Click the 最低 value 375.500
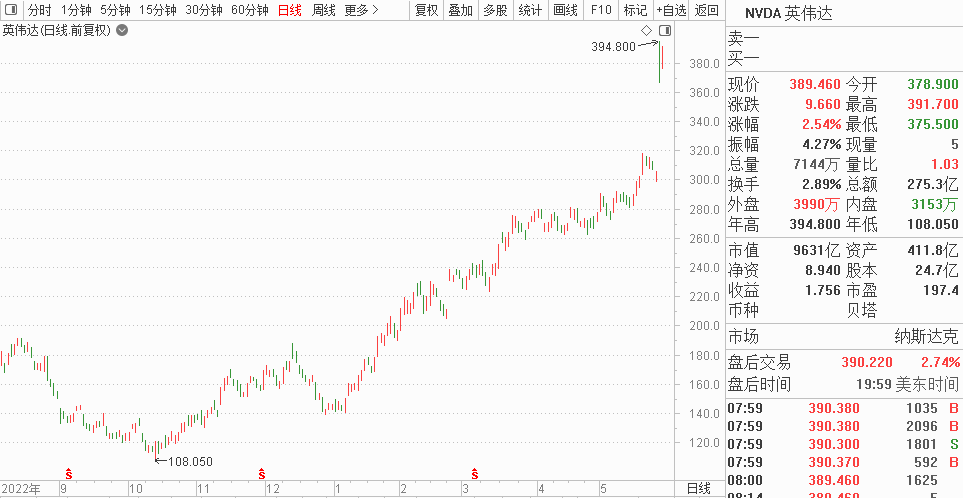963x498 pixels. (933, 124)
